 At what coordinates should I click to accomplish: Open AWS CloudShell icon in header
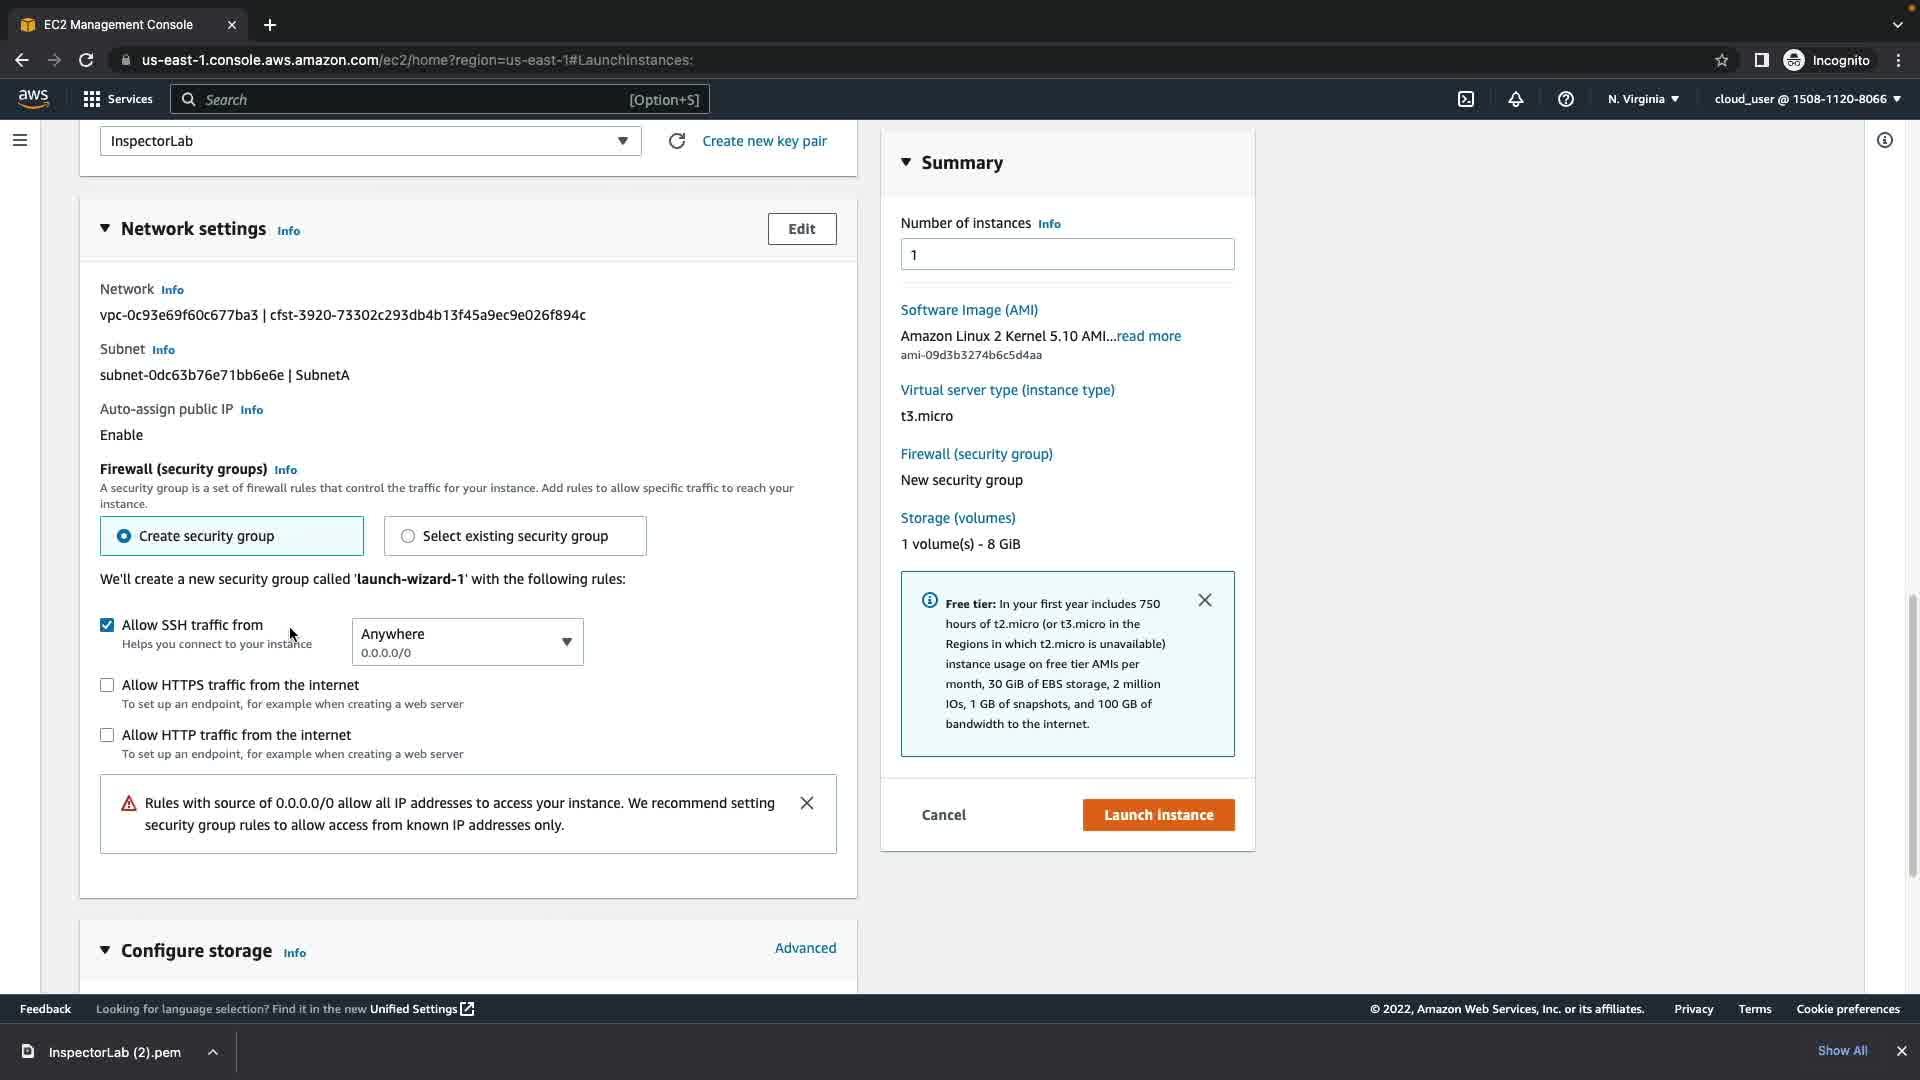[x=1466, y=99]
